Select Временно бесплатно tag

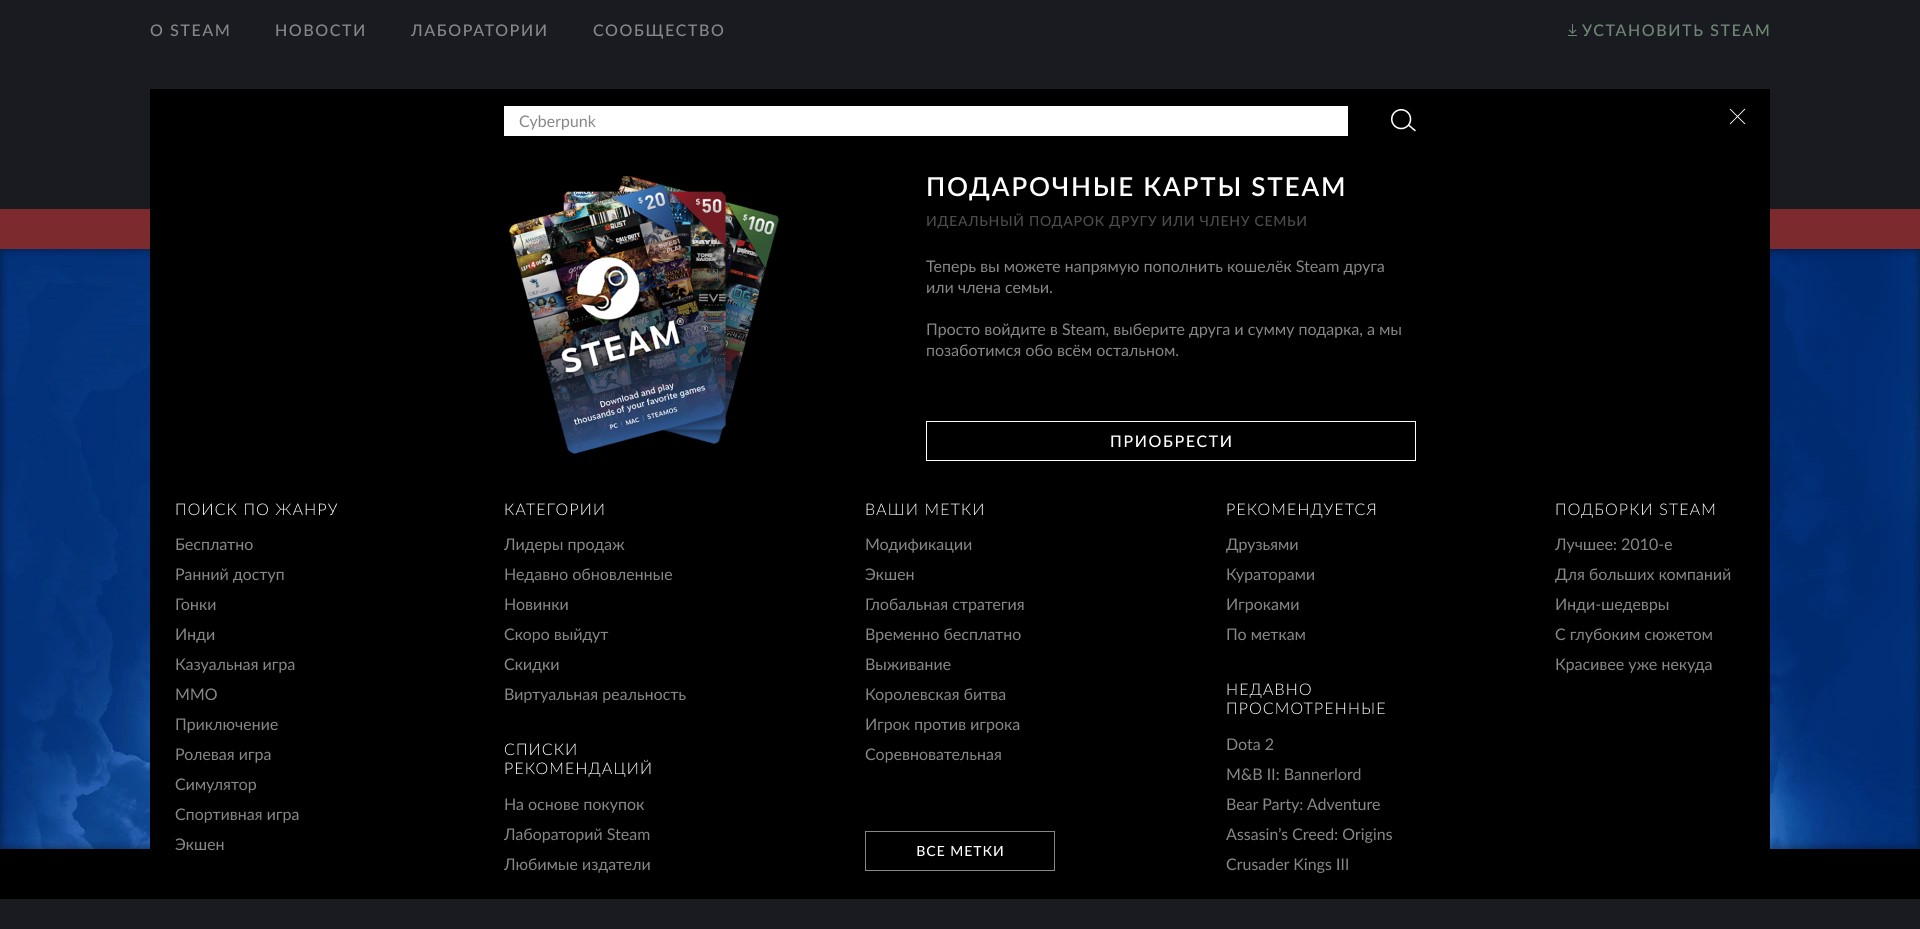[943, 635]
